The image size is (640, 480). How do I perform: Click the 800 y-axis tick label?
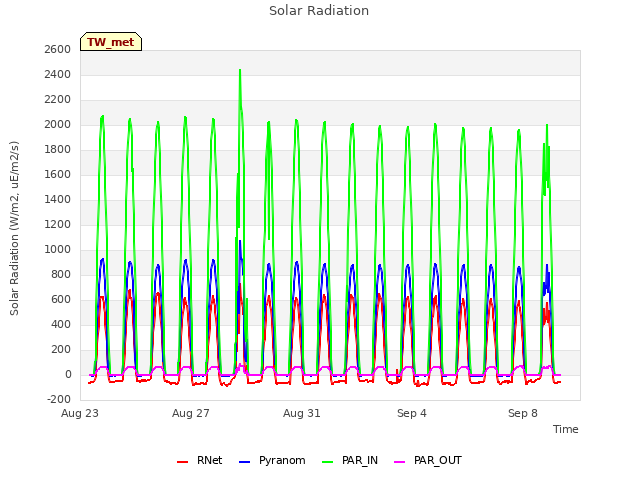pyautogui.click(x=60, y=274)
